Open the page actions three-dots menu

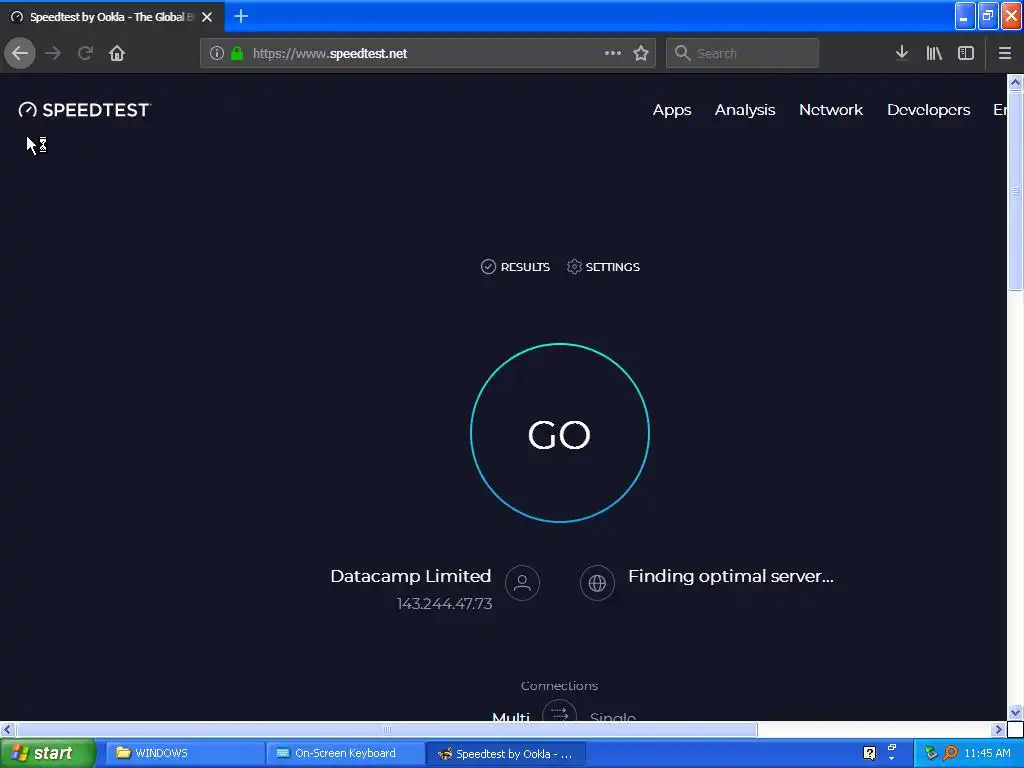tap(613, 53)
